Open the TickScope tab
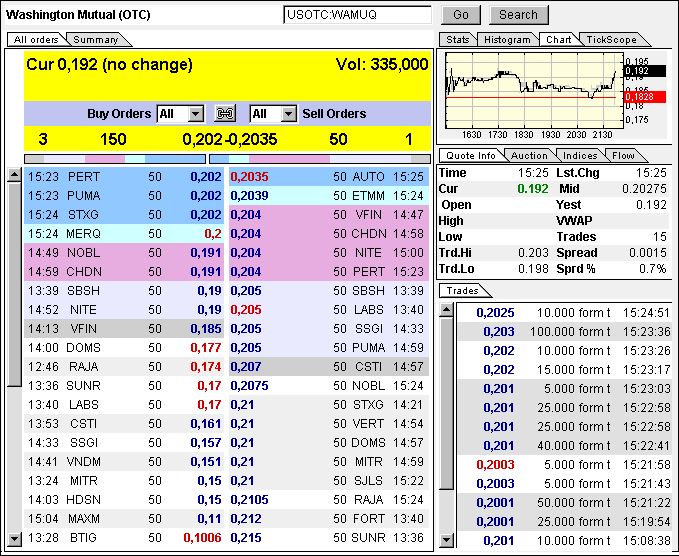 [x=611, y=39]
